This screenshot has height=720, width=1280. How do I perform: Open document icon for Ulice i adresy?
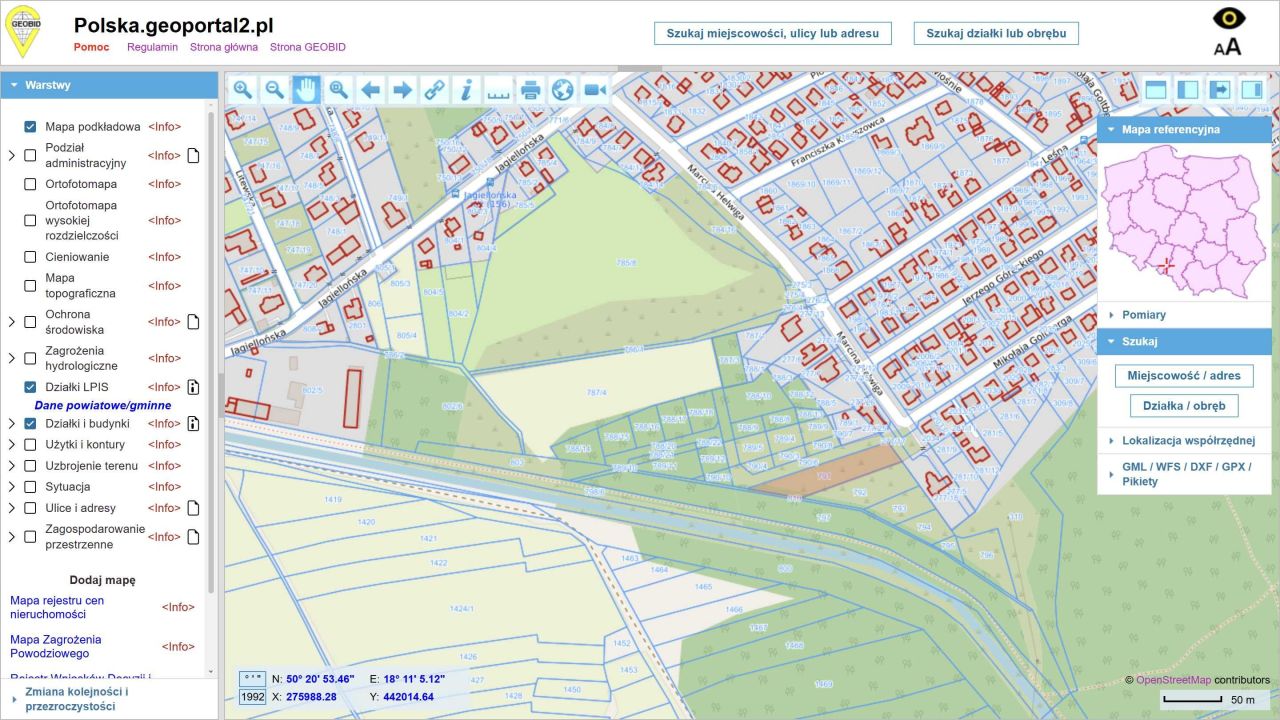(193, 508)
